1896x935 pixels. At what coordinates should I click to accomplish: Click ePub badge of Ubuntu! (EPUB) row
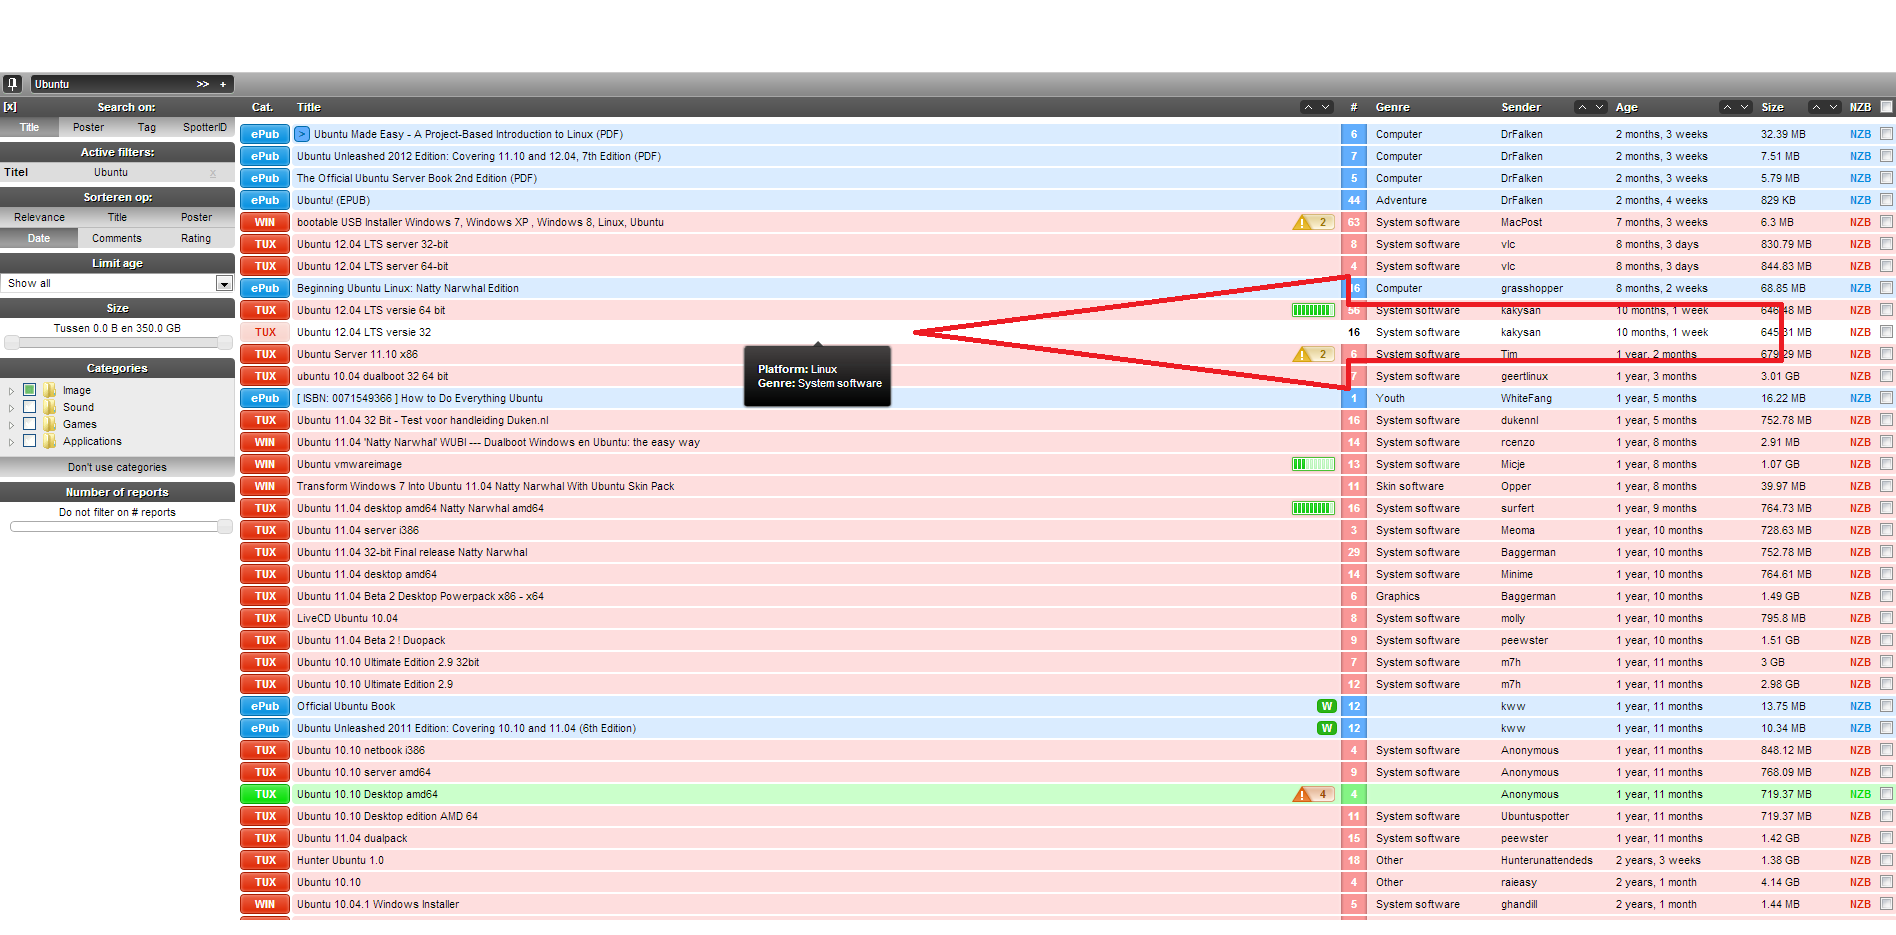265,200
